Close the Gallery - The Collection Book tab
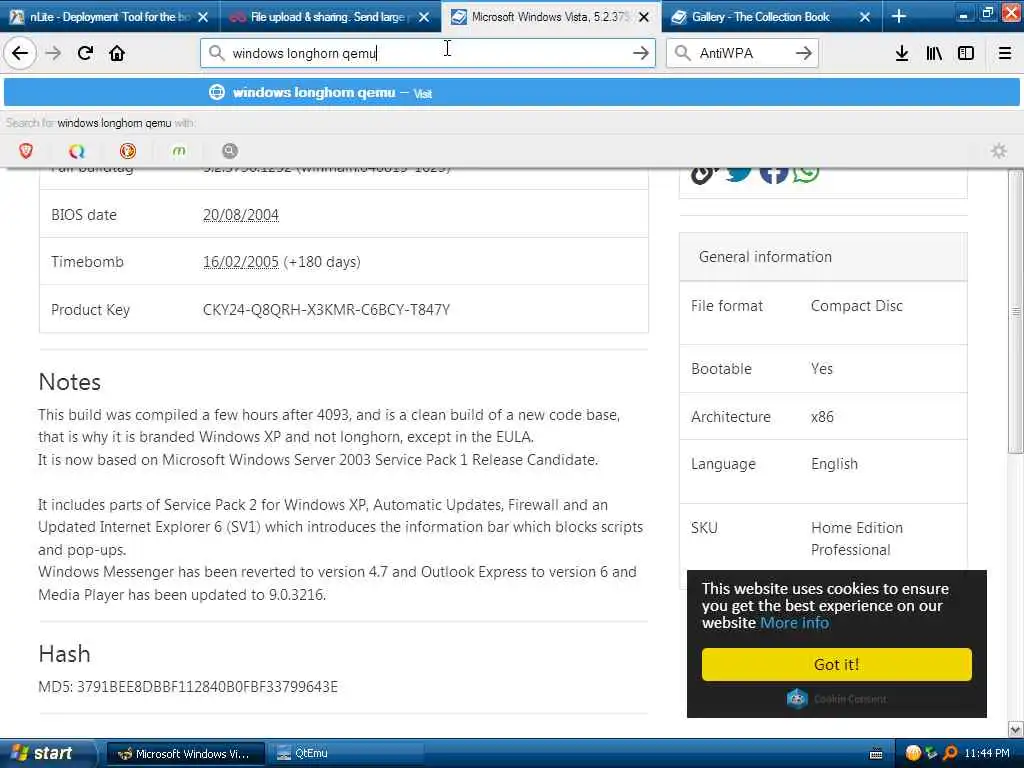Screen dimensions: 1024x768 (865, 17)
